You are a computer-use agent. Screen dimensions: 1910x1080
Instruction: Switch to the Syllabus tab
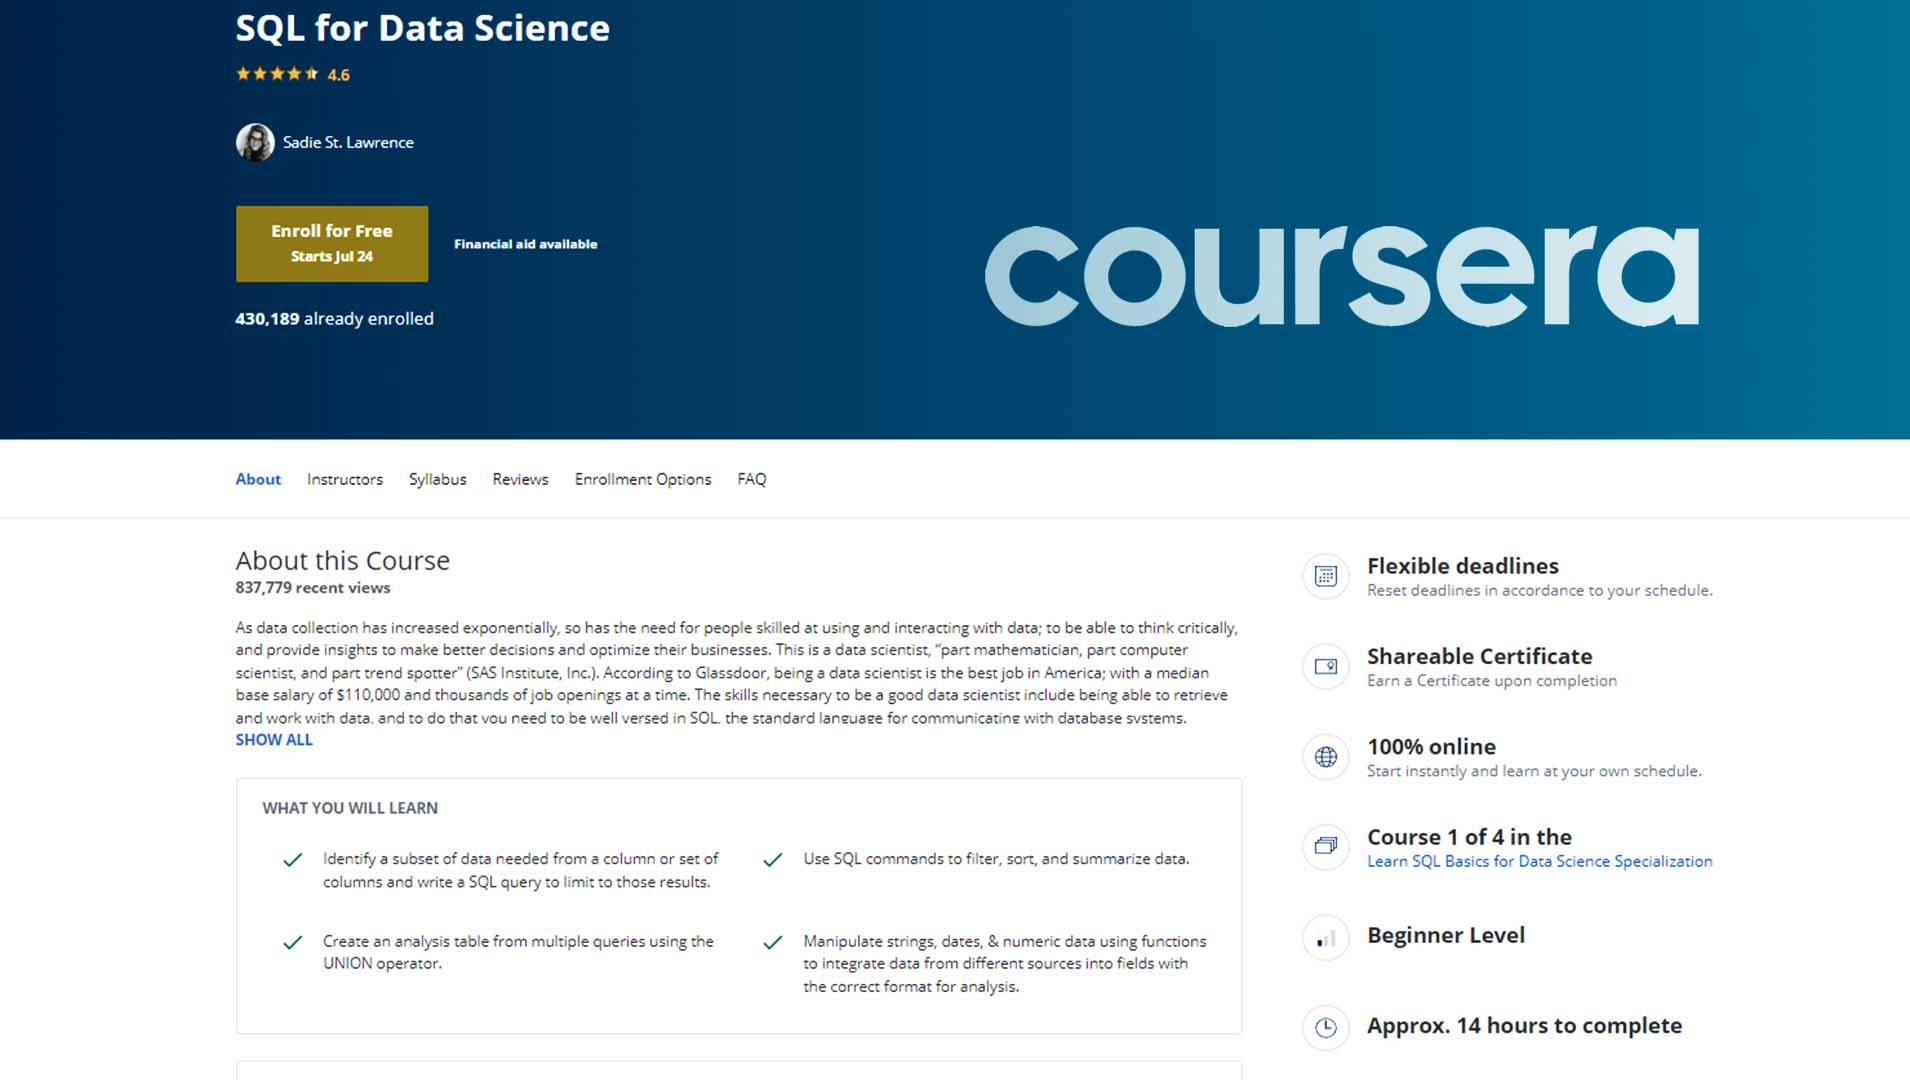point(437,479)
